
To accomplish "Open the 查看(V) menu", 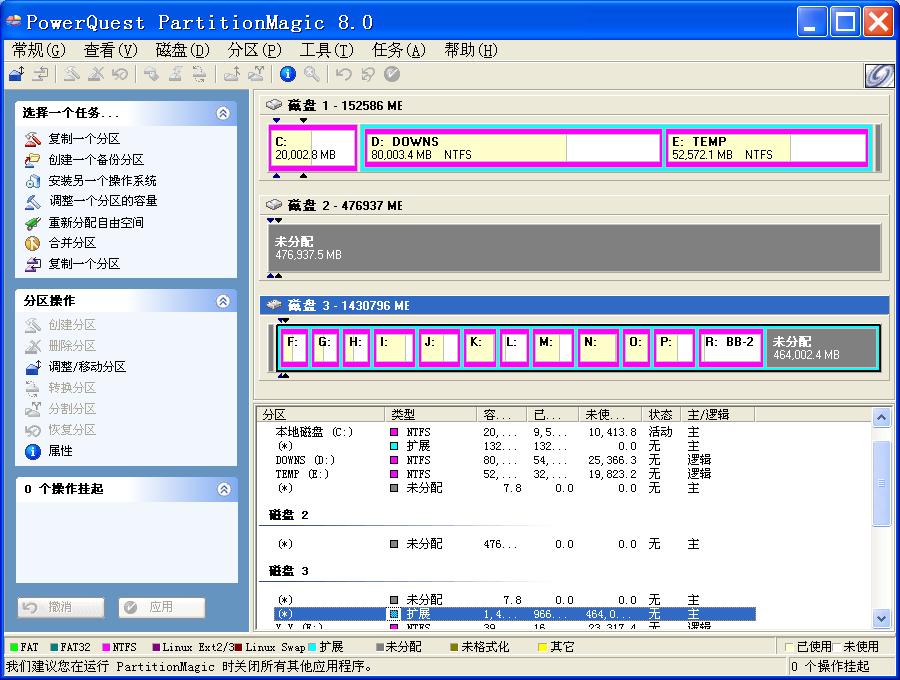I will pyautogui.click(x=111, y=50).
